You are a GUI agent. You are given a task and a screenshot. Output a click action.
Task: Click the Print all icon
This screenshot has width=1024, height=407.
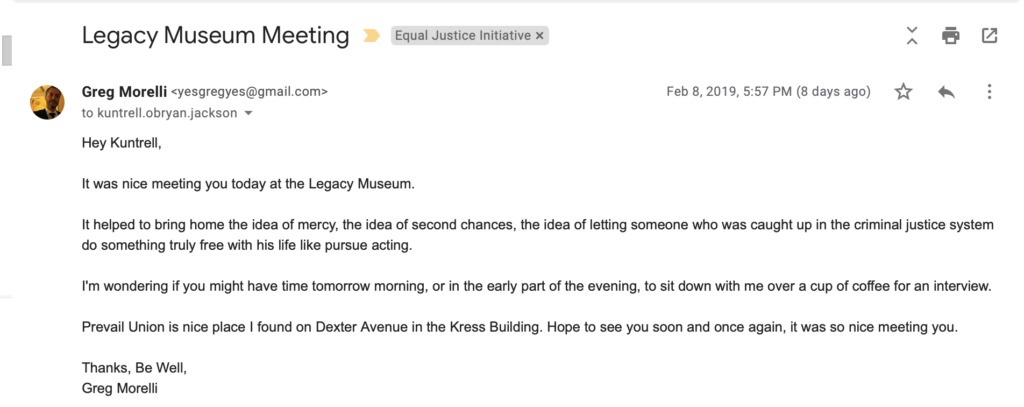click(951, 35)
